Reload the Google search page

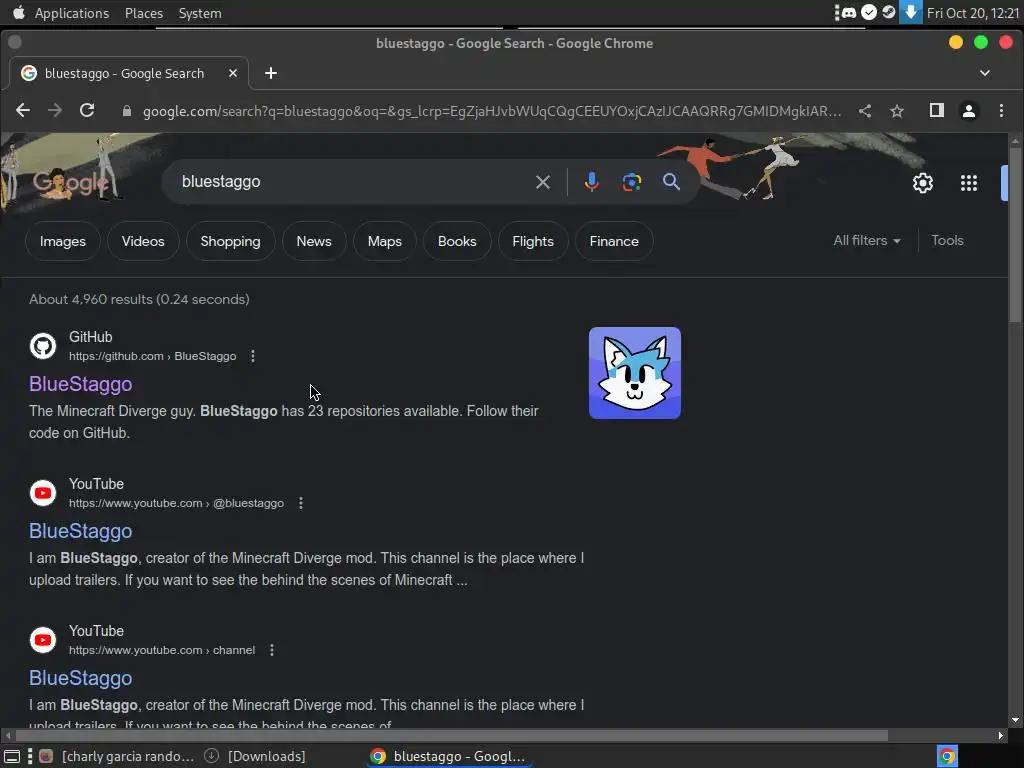(x=87, y=110)
